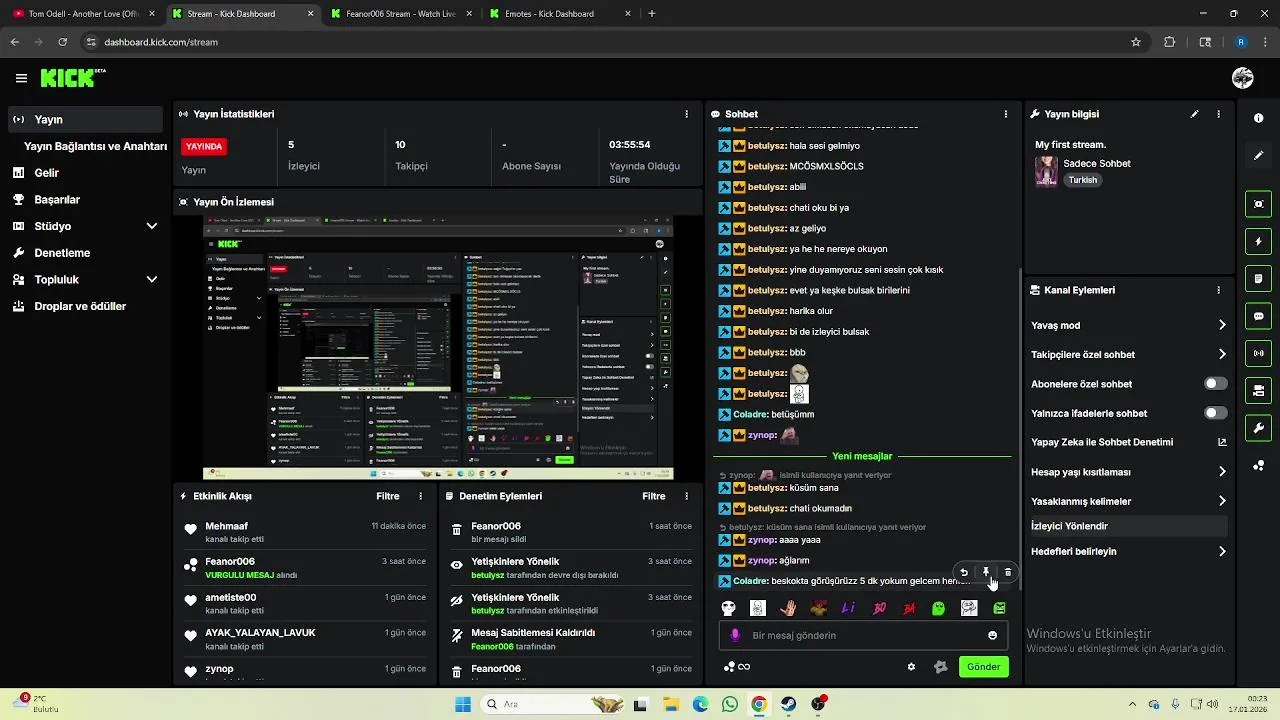
Task: Pin Coladre's hovered chat message
Action: 986,572
